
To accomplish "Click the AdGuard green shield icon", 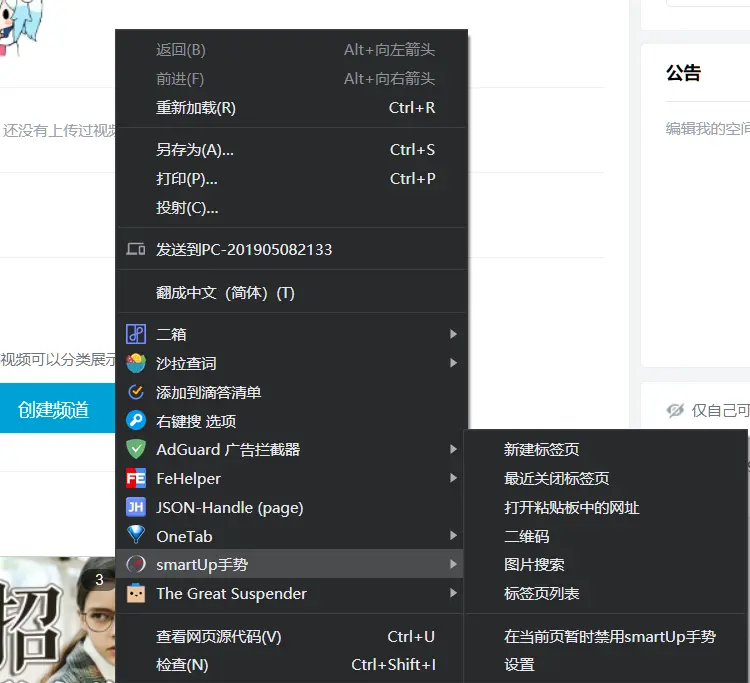I will [x=136, y=449].
